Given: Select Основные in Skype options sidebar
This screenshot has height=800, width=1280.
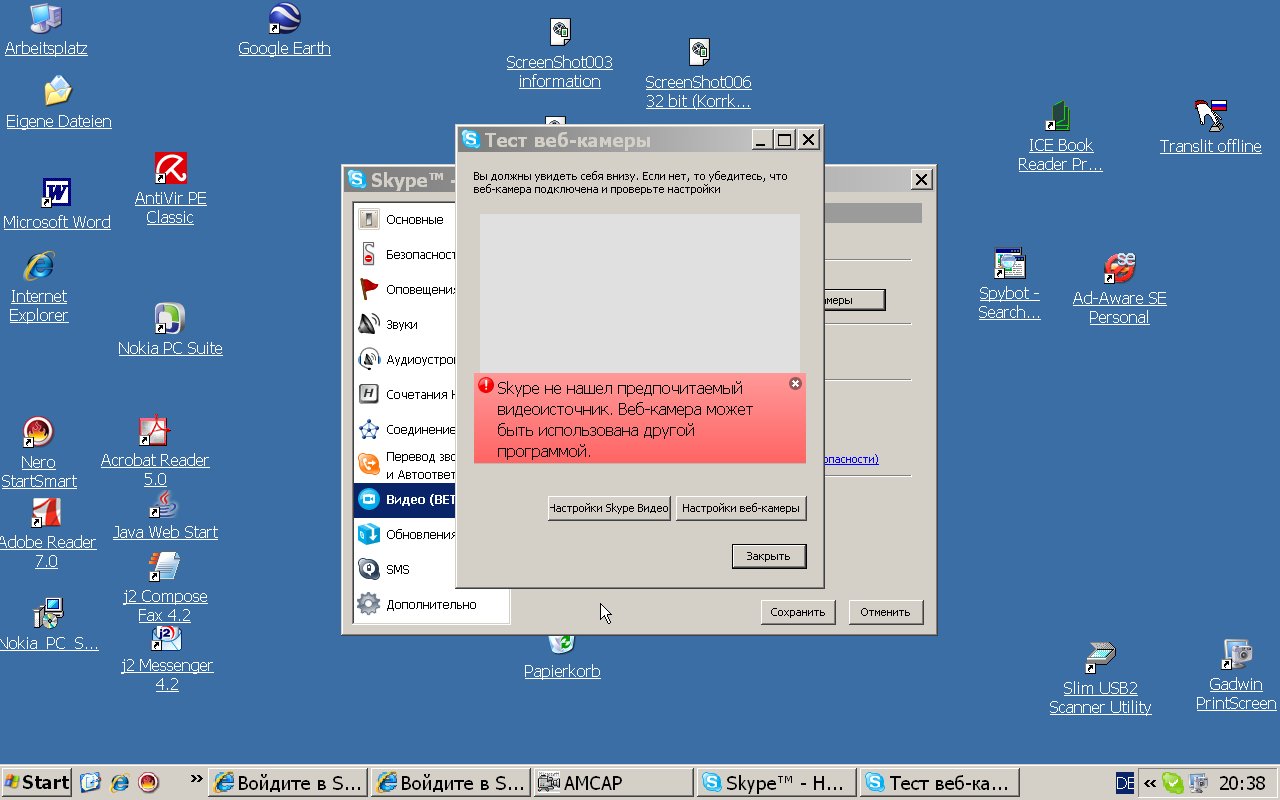Looking at the screenshot, I should pos(405,219).
